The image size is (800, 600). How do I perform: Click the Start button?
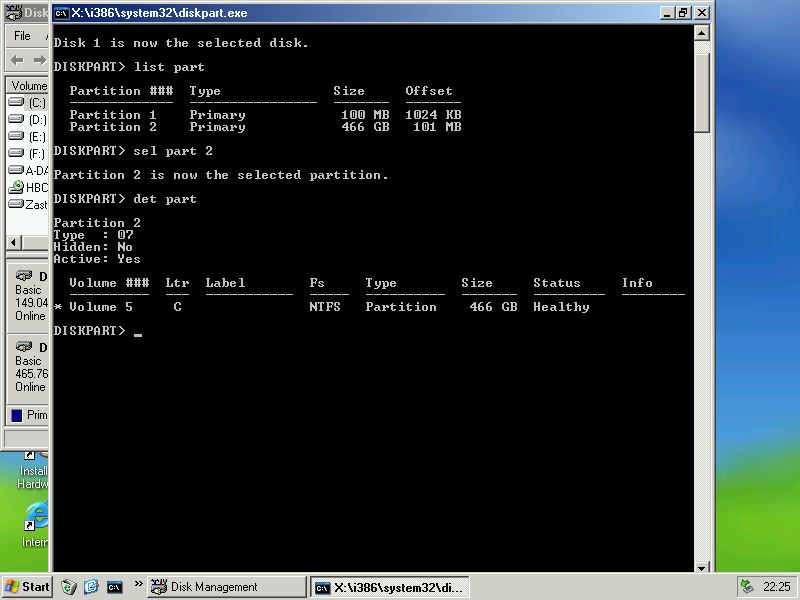[27, 587]
